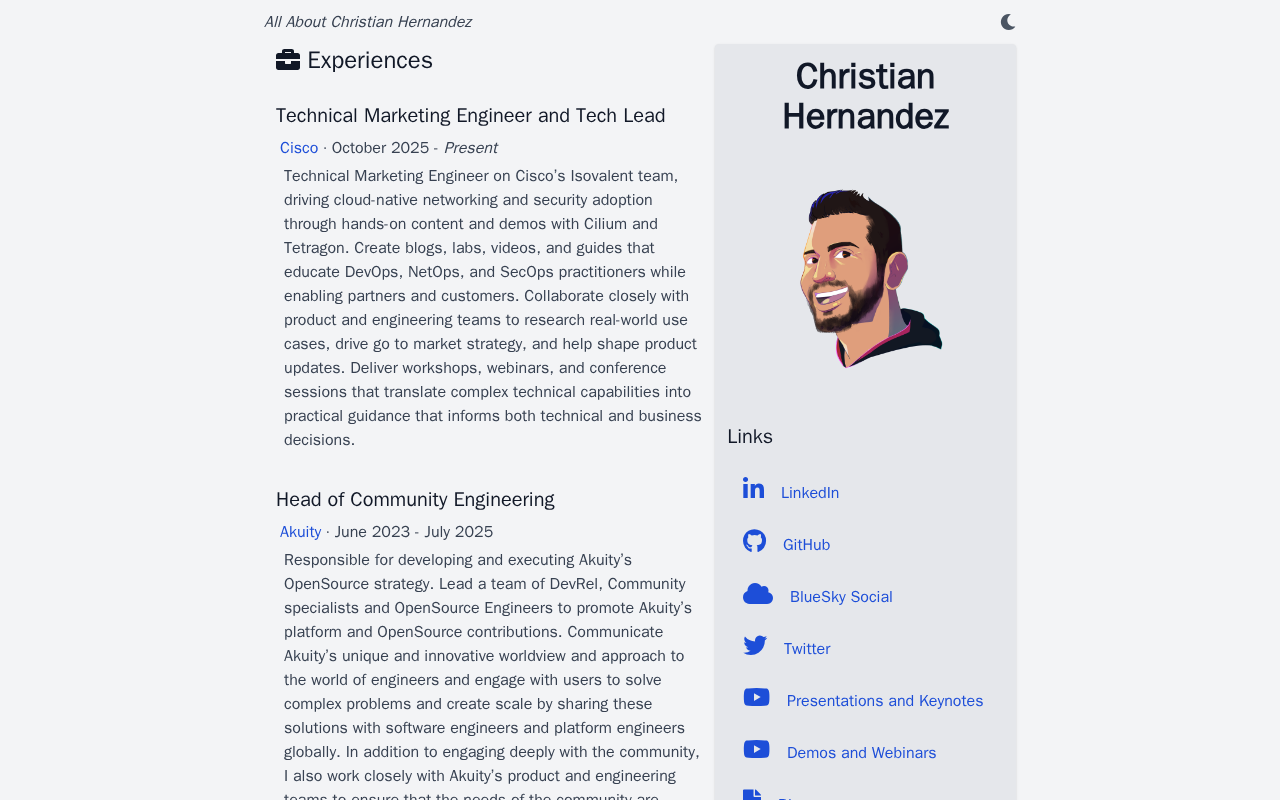Open the Presentations and Keynotes link

[885, 701]
